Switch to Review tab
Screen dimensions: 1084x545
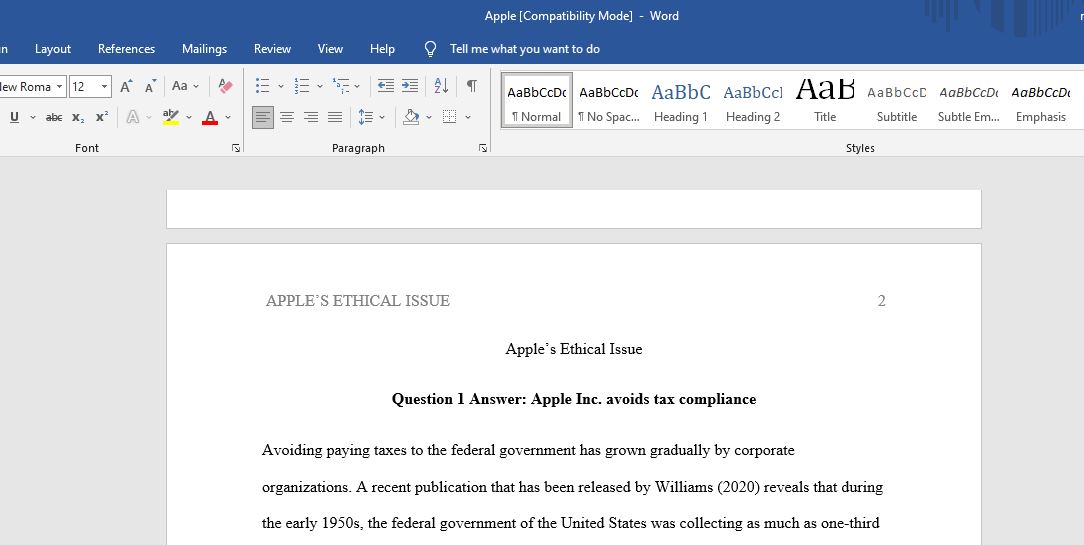pos(272,49)
